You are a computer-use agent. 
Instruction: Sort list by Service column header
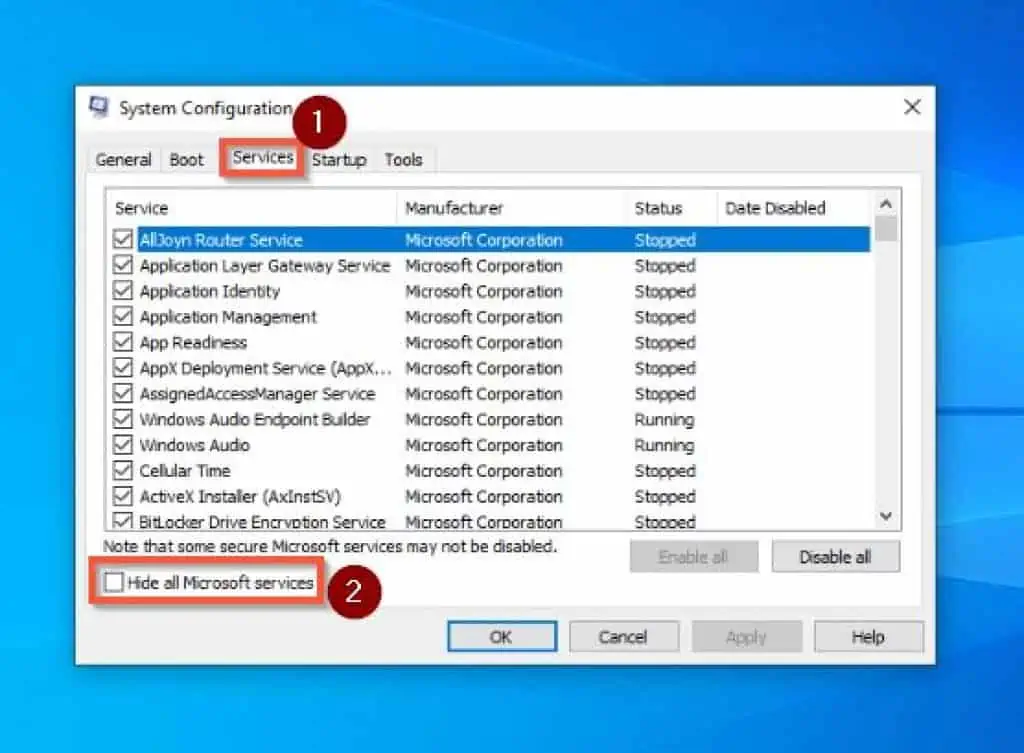point(250,208)
